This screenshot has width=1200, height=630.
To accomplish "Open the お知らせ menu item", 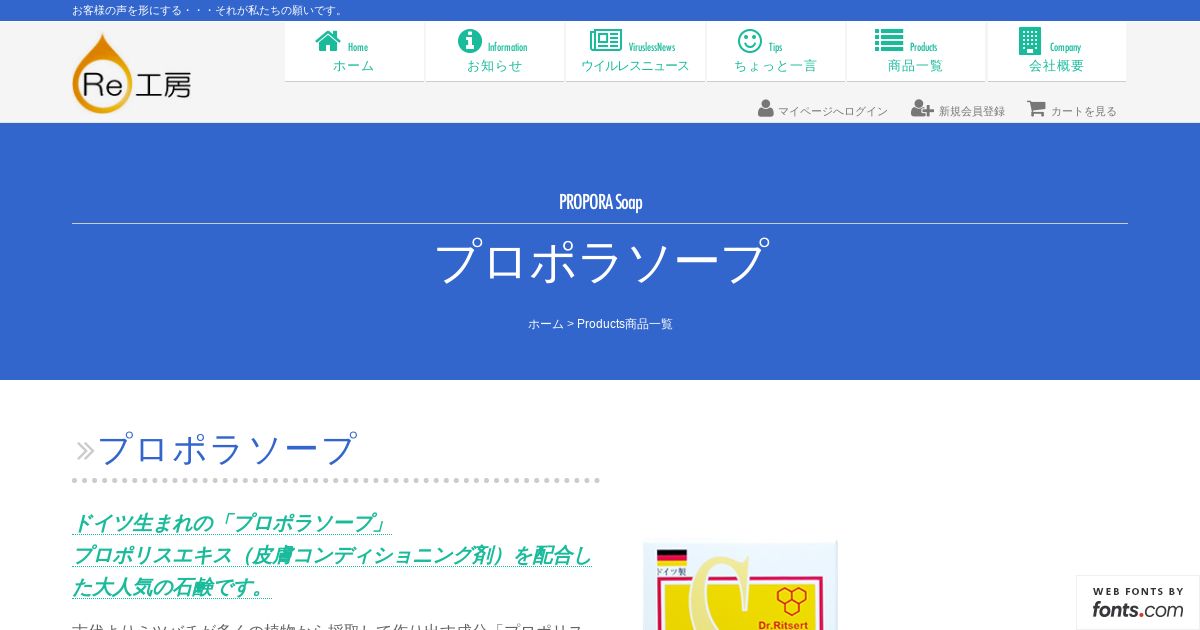I will (495, 52).
